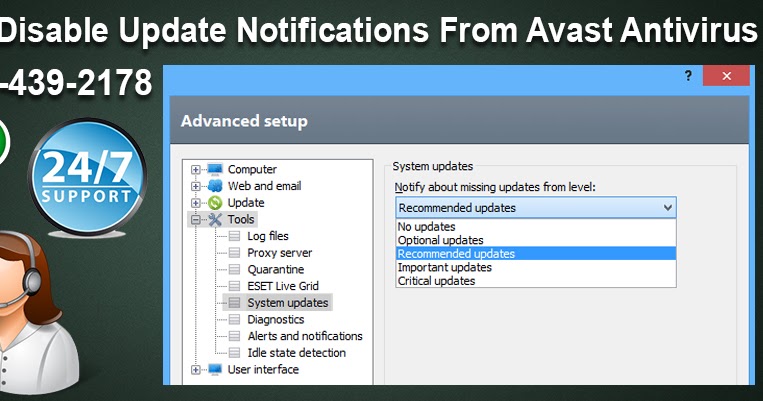
Task: Select System updates in the tree
Action: pyautogui.click(x=288, y=303)
